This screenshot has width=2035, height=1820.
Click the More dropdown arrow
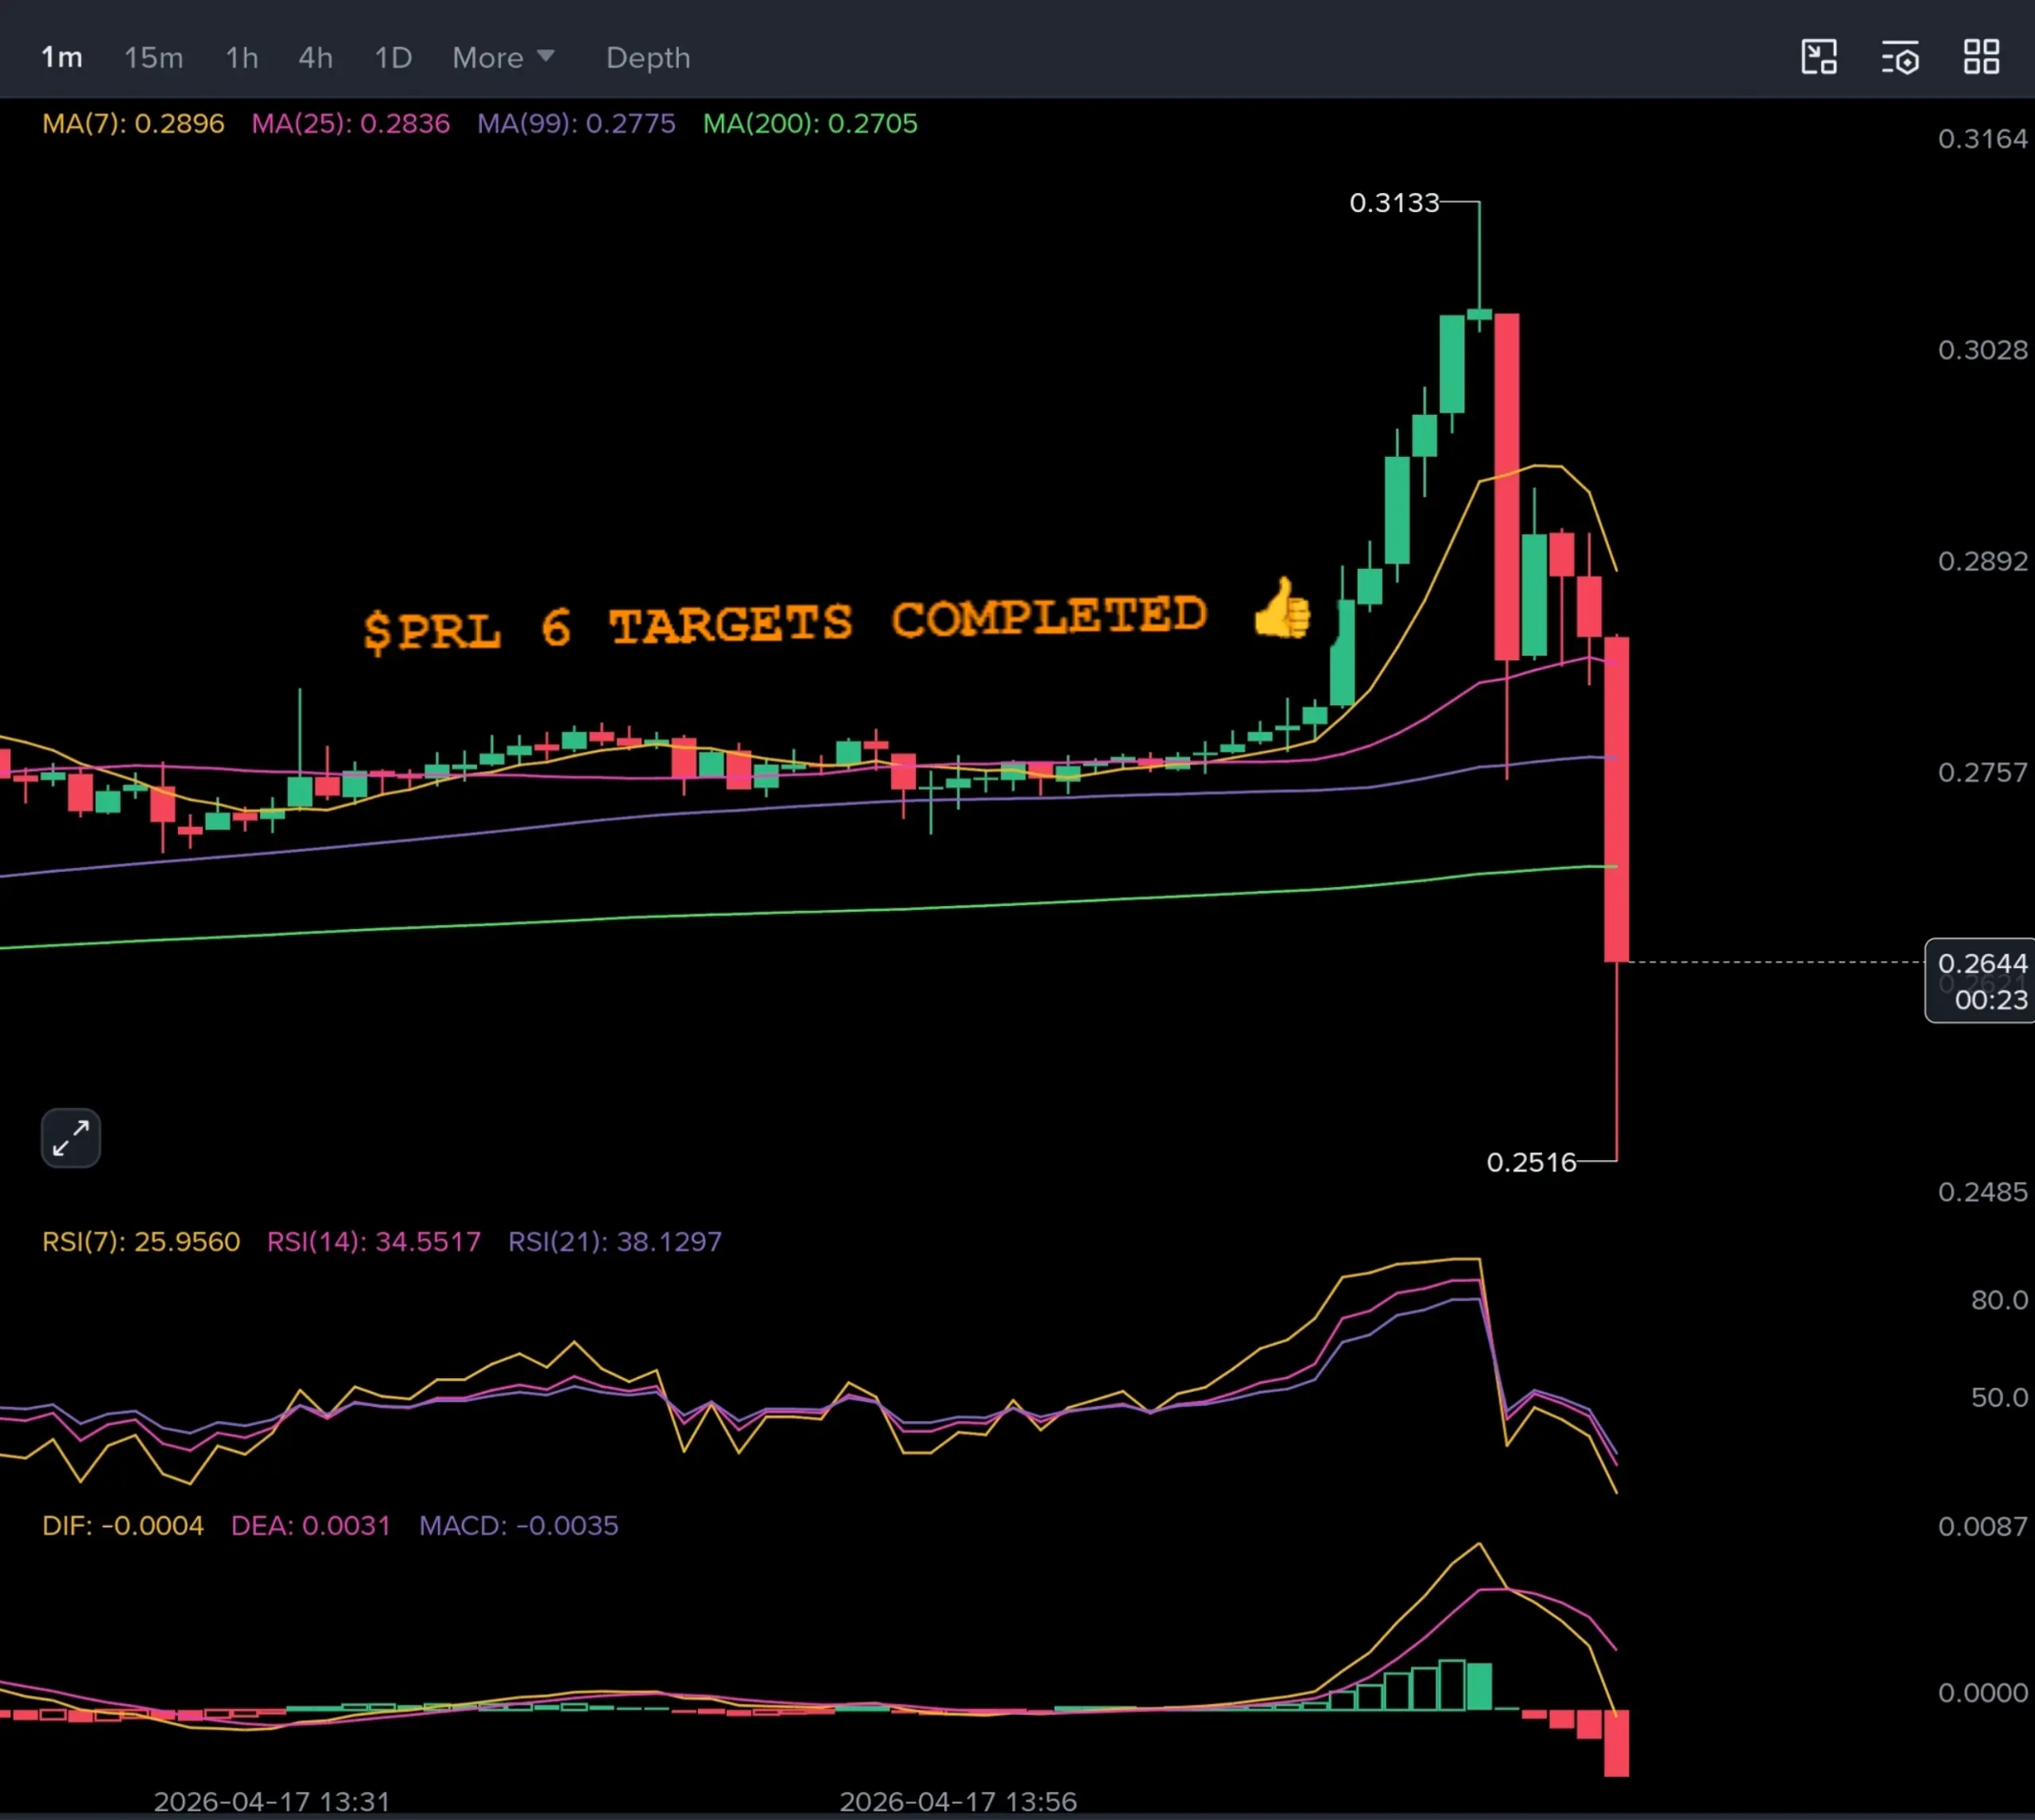(x=546, y=56)
